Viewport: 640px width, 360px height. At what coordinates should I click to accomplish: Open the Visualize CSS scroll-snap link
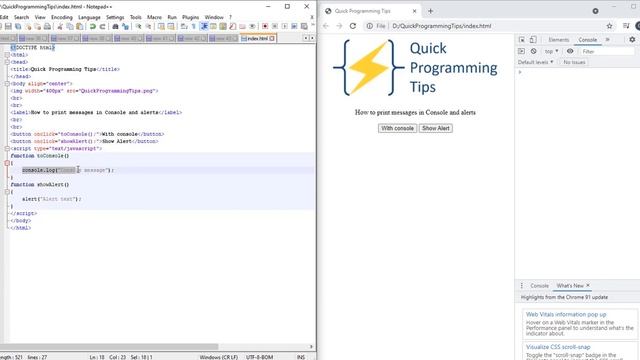click(558, 347)
